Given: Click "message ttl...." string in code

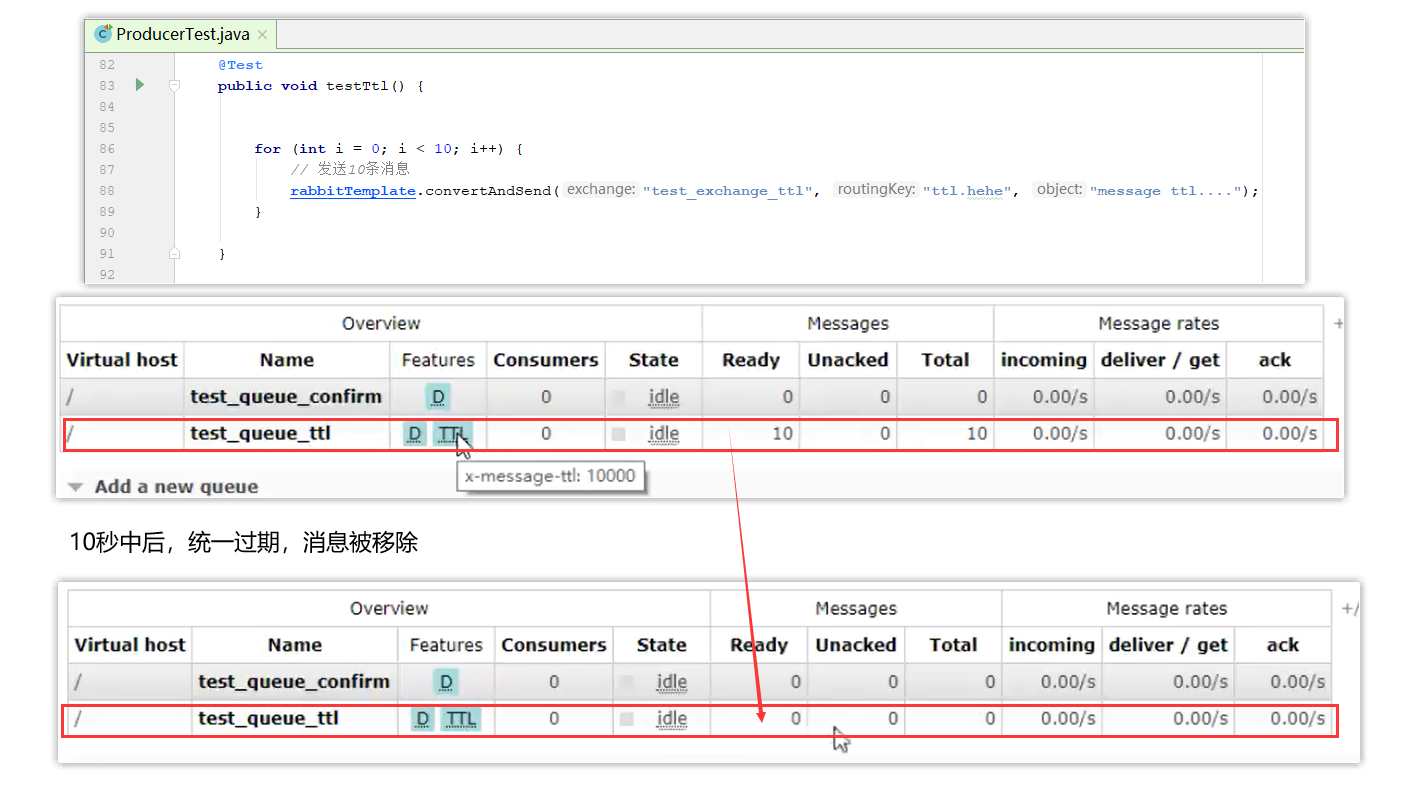Looking at the screenshot, I should click(1166, 191).
